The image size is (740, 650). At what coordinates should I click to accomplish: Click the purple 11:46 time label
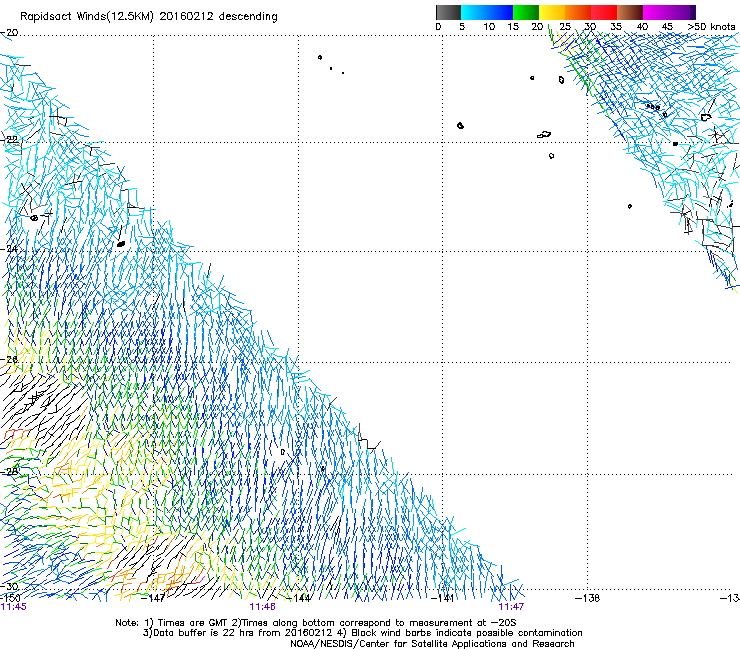[262, 607]
